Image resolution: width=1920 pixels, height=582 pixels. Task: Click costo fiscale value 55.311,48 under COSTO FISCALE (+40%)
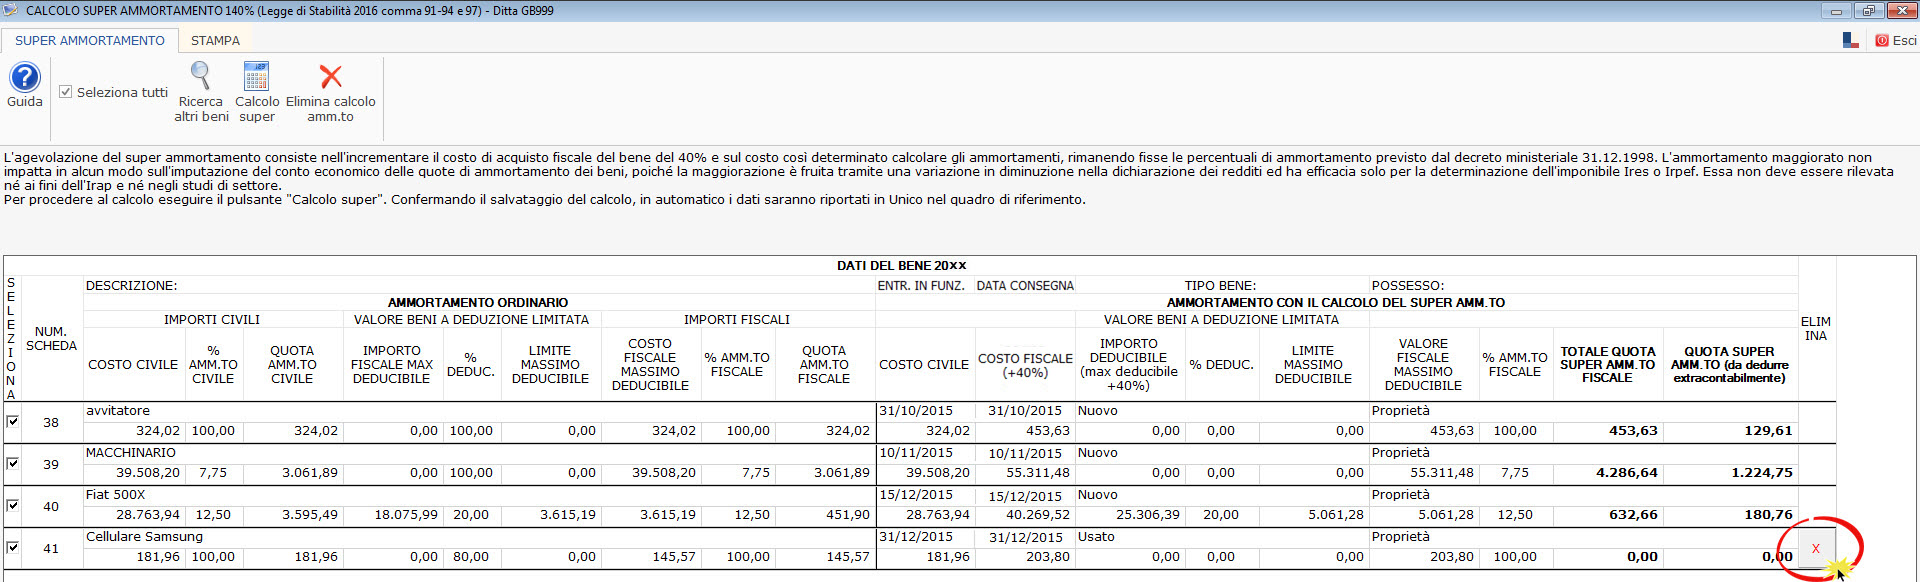tap(1038, 473)
